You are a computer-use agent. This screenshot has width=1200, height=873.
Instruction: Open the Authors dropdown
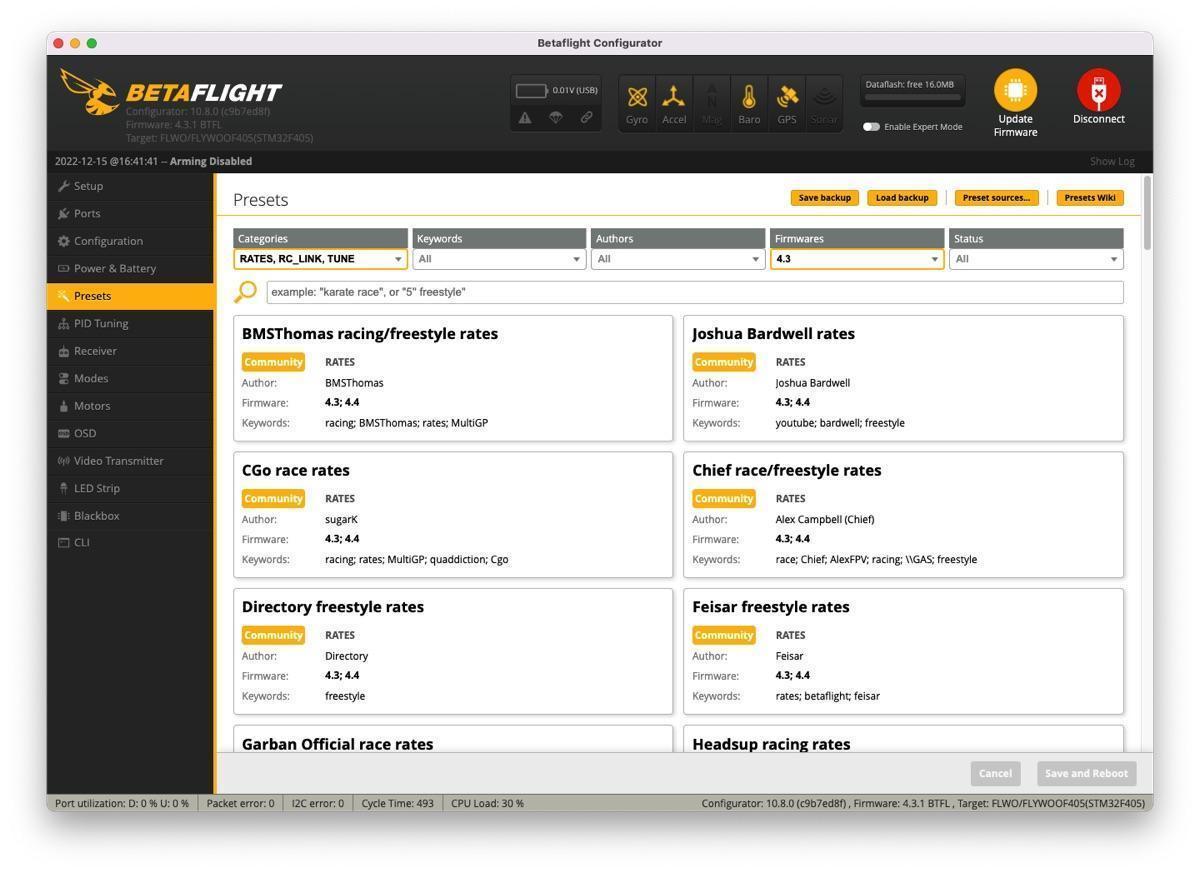pos(678,259)
